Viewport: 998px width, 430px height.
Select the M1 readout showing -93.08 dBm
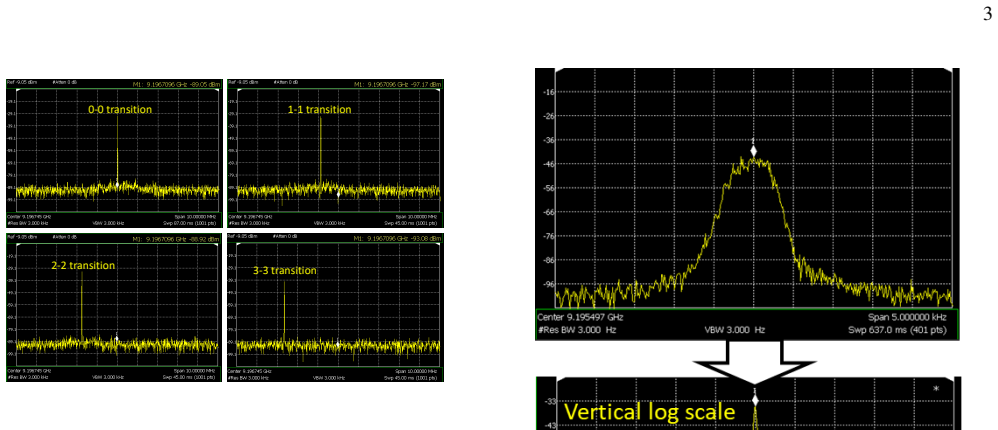[x=397, y=239]
